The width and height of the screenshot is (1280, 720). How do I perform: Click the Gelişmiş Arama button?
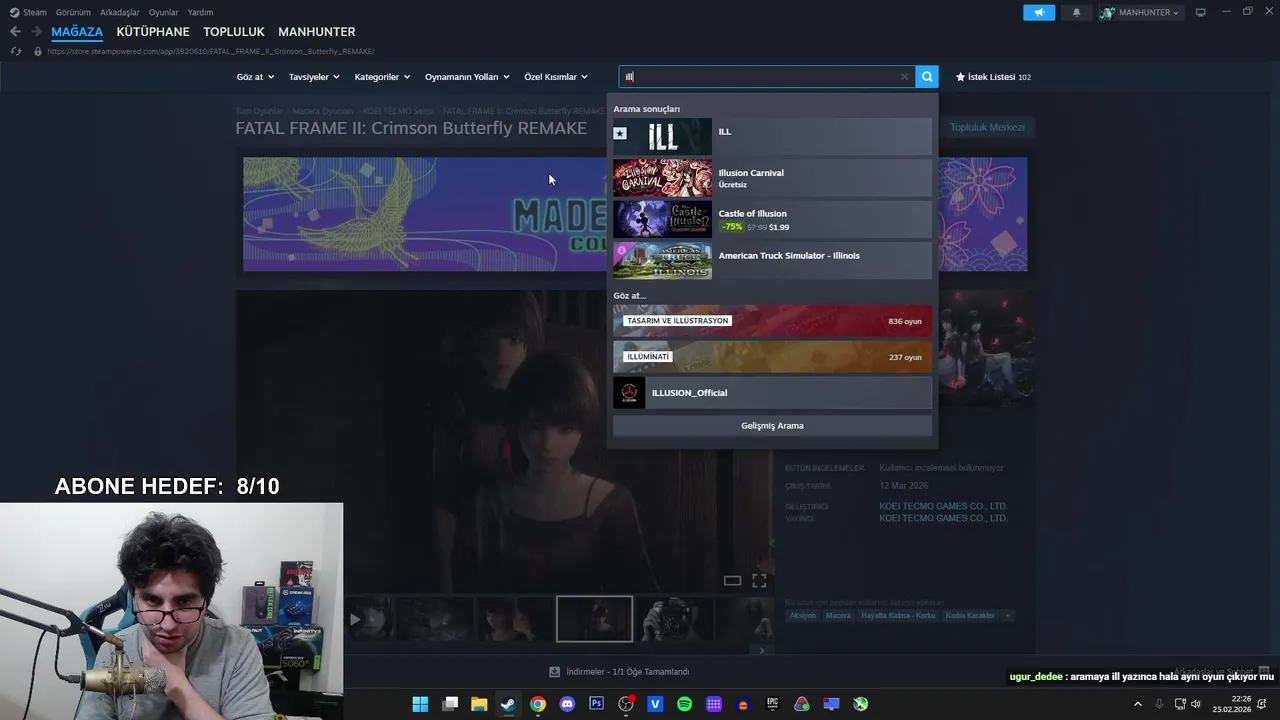tap(772, 426)
